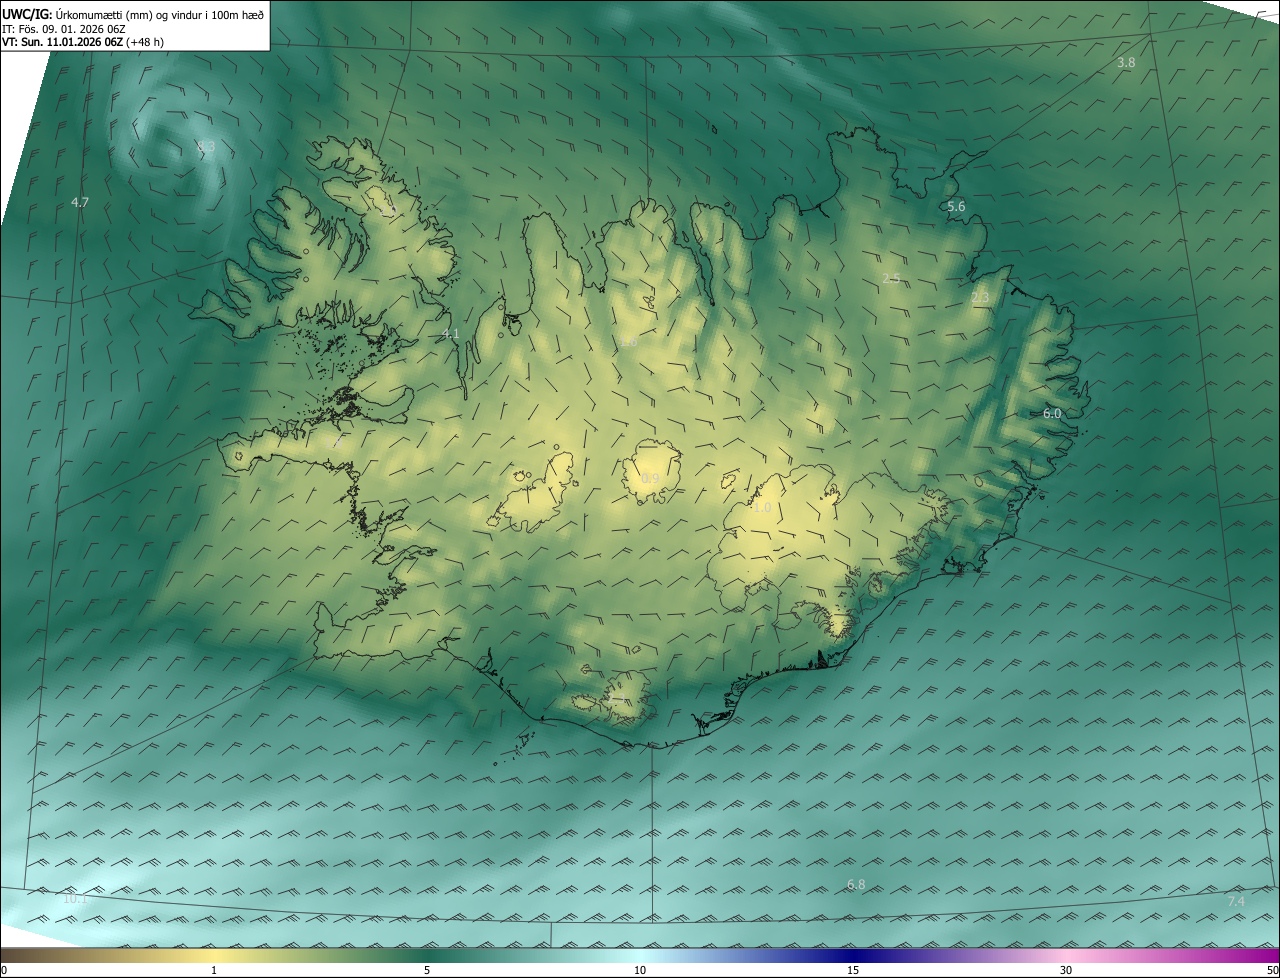The height and width of the screenshot is (978, 1280).
Task: Select the 'VT: Sun. 11.01.2026 06Z (+48 h)' line
Action: [x=83, y=42]
